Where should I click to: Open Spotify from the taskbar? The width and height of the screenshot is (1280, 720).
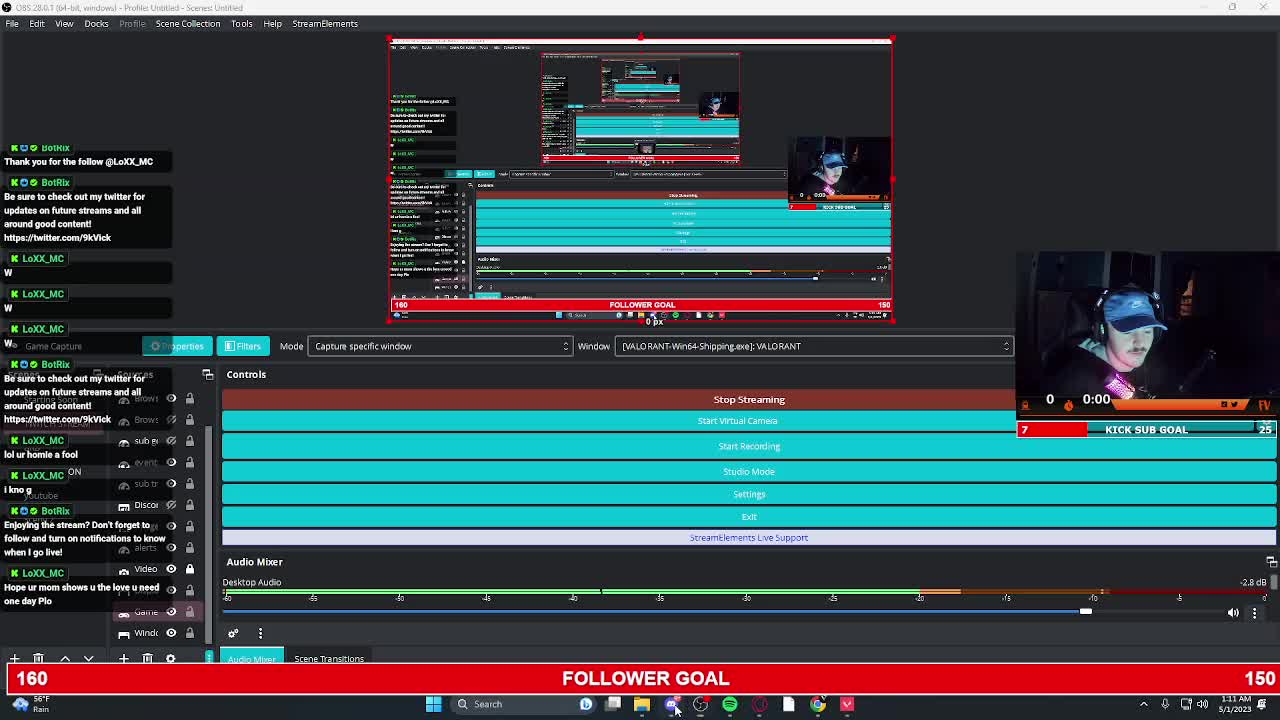click(730, 704)
